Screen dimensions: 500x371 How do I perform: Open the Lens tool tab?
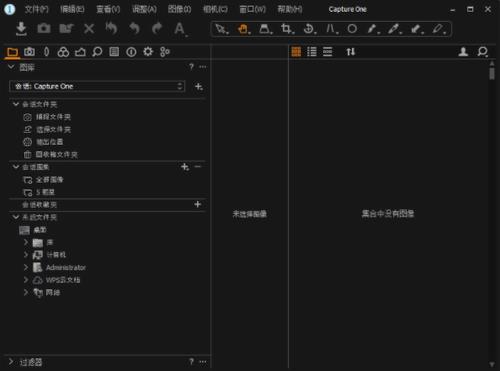coord(46,52)
